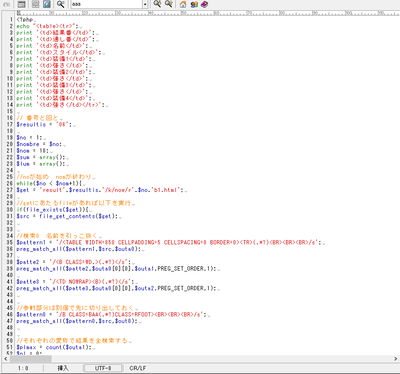
Task: Click the horizontal scrollbar thumb
Action: [31, 359]
